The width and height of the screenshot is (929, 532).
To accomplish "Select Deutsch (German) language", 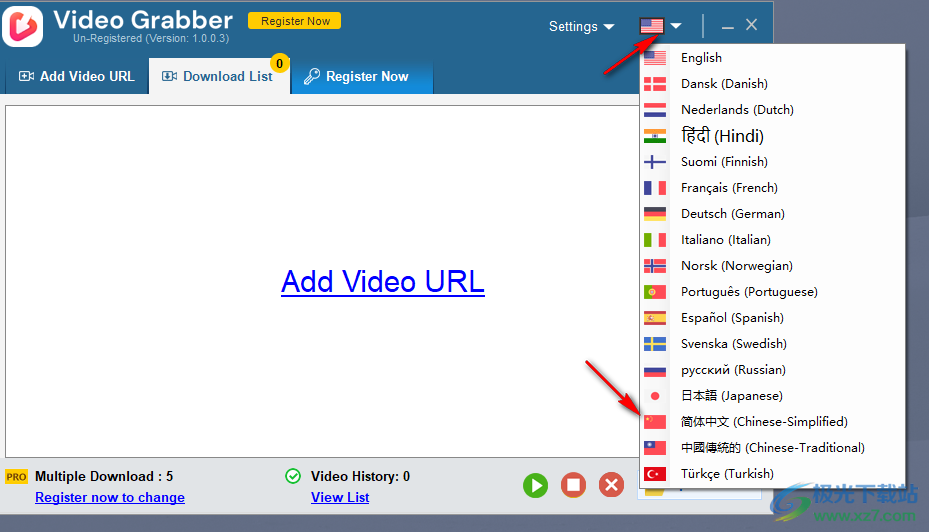I will tap(773, 214).
